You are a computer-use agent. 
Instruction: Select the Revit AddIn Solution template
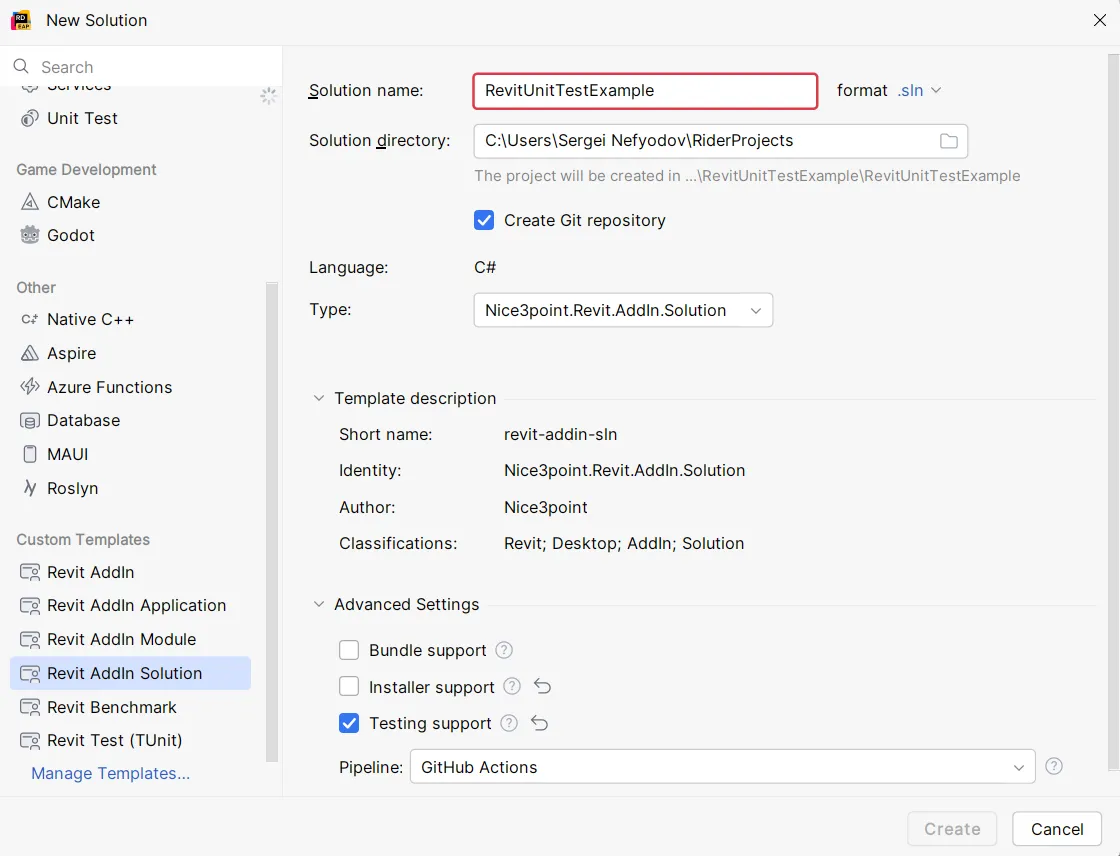click(131, 673)
